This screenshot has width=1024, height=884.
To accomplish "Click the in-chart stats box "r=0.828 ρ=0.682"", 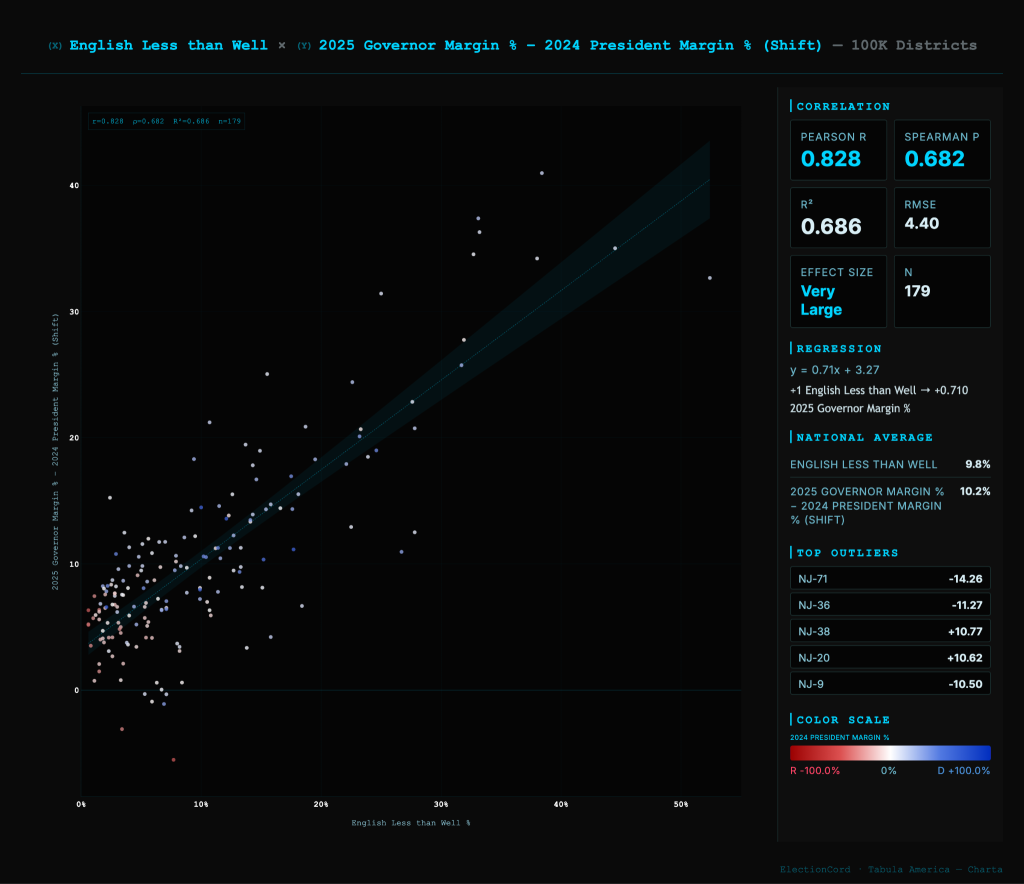I will (x=167, y=121).
